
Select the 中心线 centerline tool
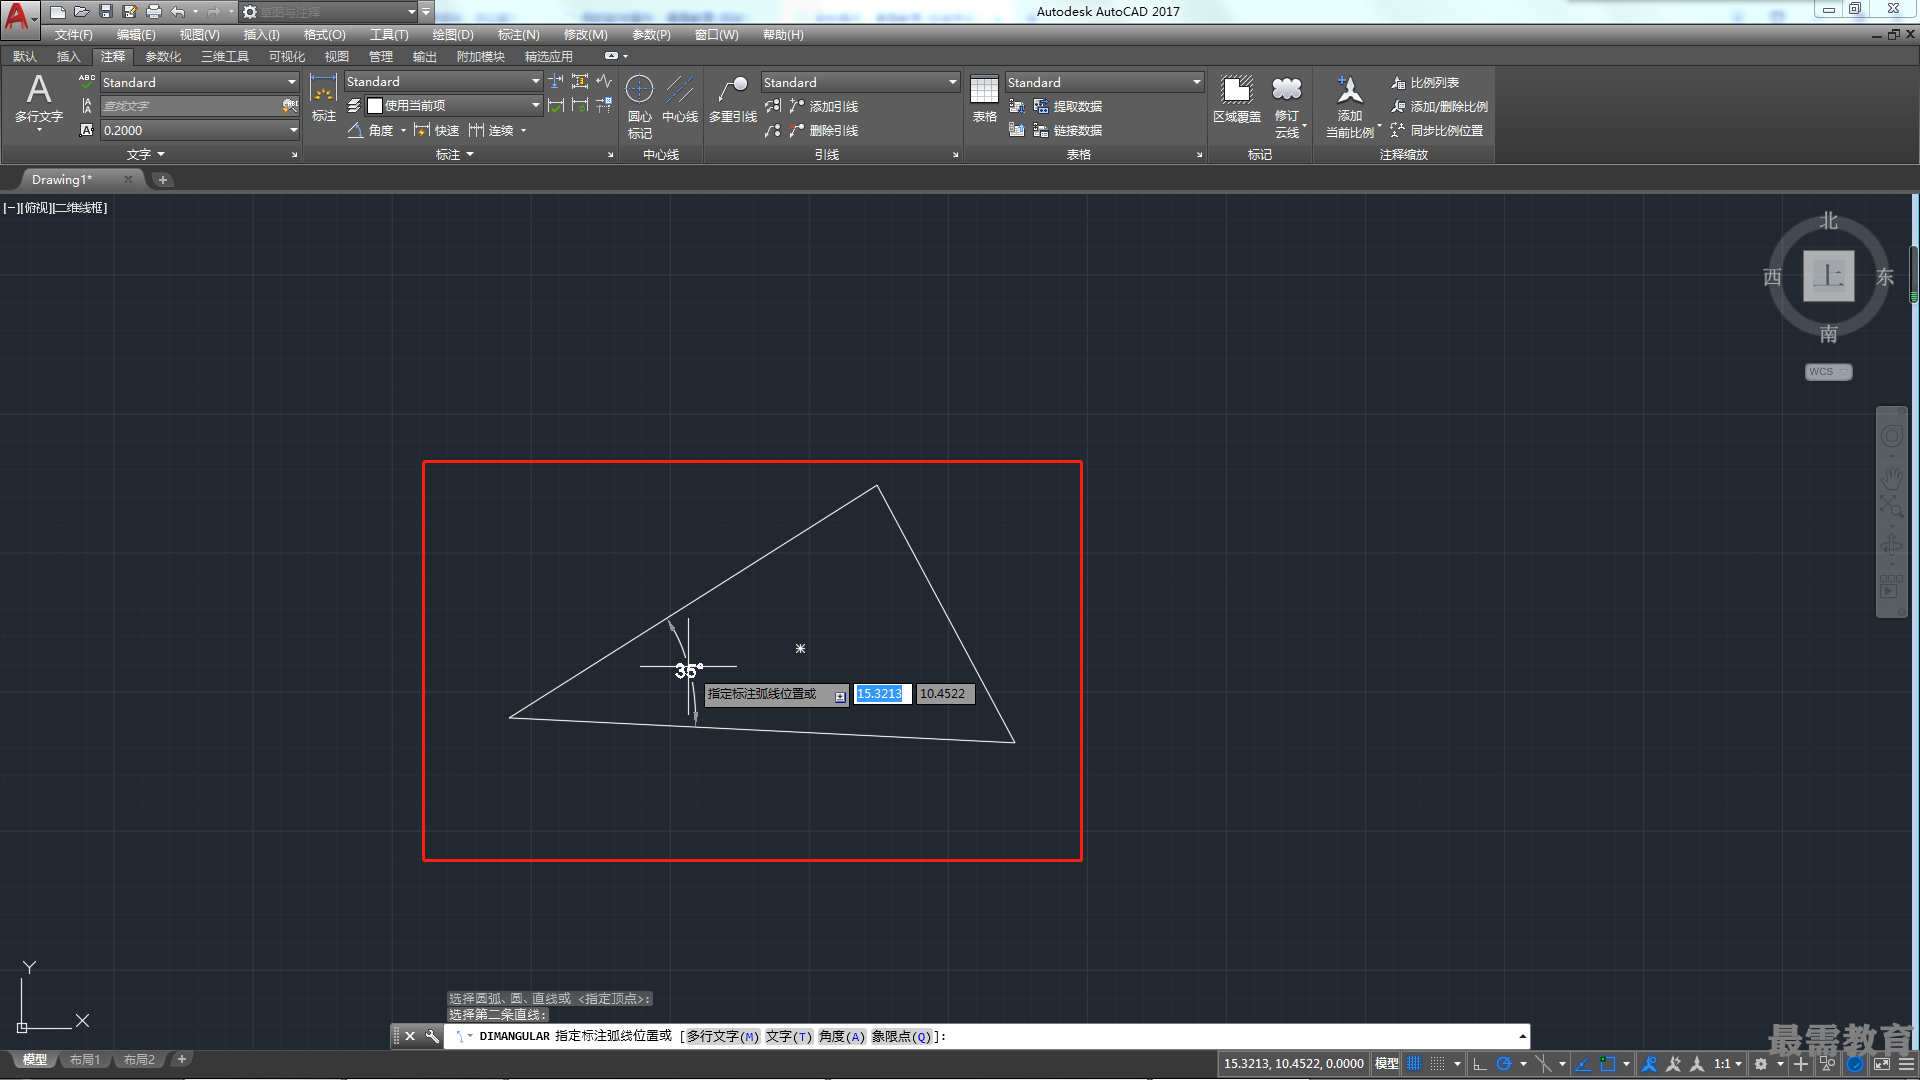tap(680, 99)
